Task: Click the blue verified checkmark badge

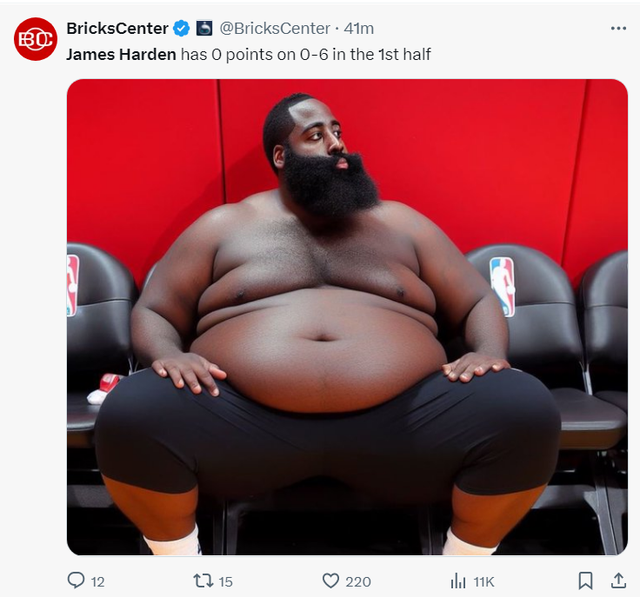Action: pyautogui.click(x=181, y=29)
